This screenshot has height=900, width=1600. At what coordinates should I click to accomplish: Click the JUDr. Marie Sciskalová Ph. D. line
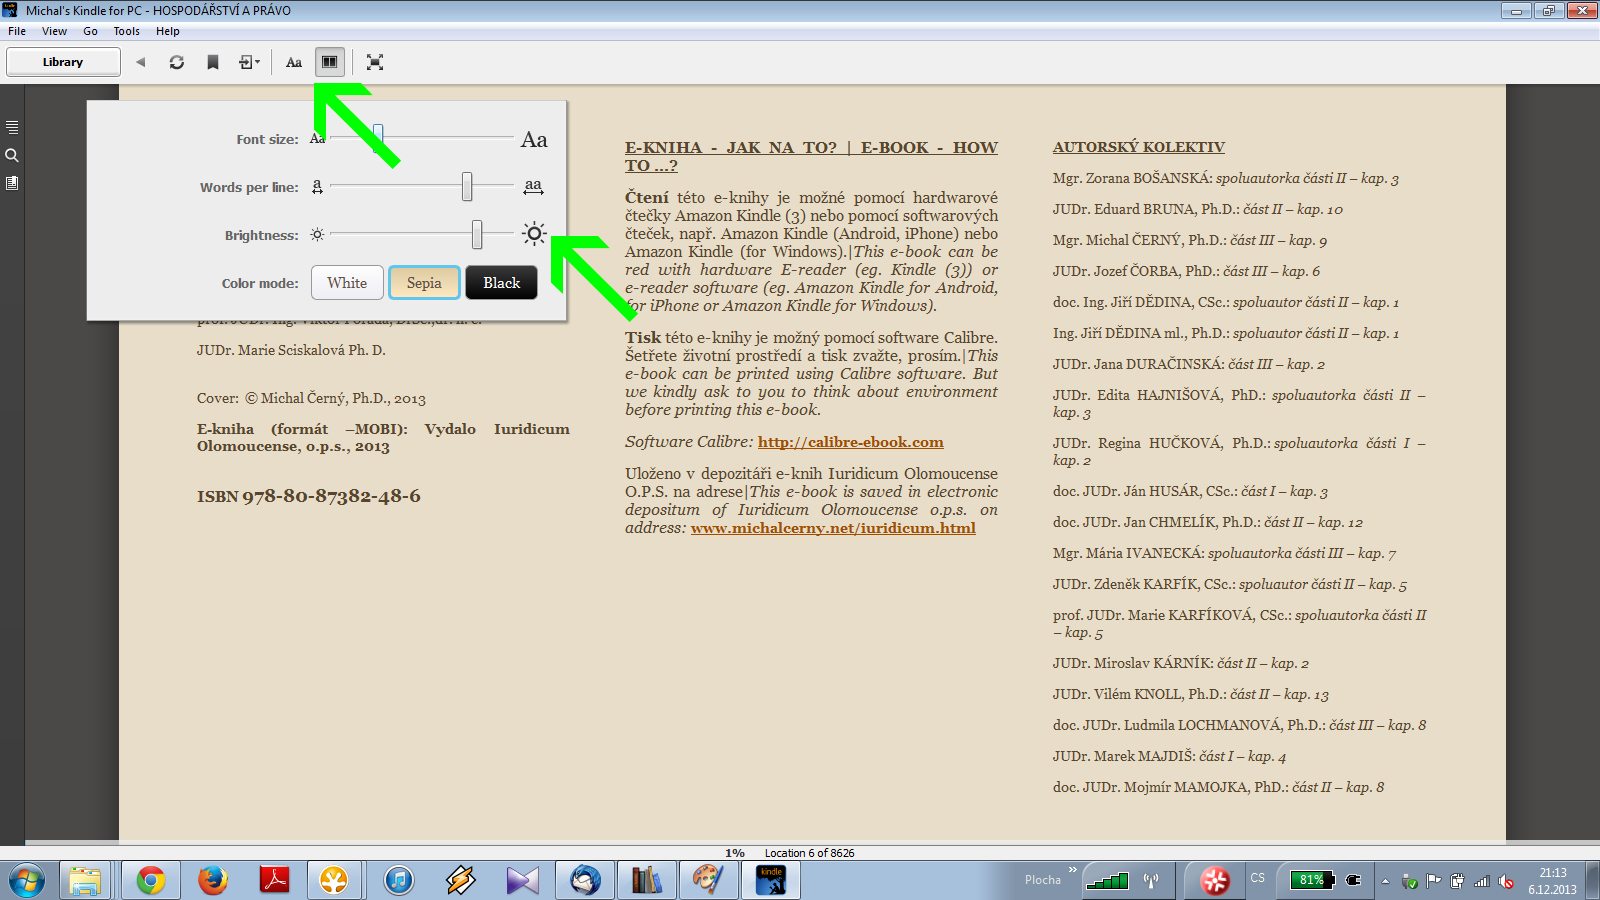[291, 350]
